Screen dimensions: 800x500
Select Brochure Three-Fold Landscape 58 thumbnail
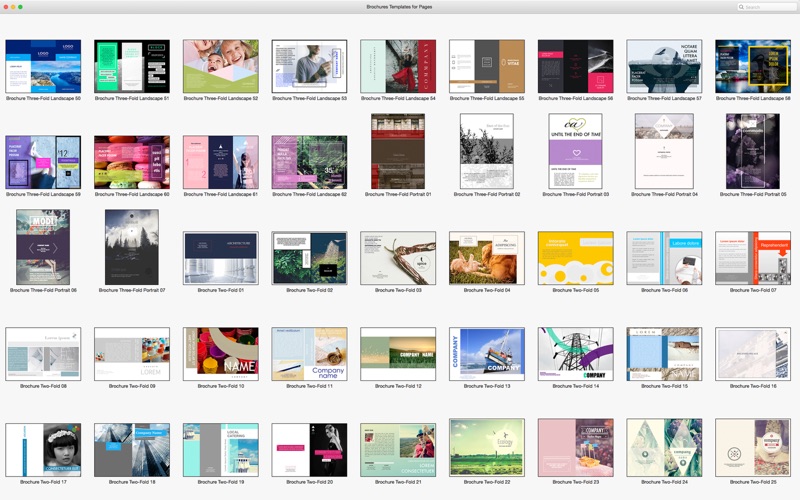tap(753, 66)
